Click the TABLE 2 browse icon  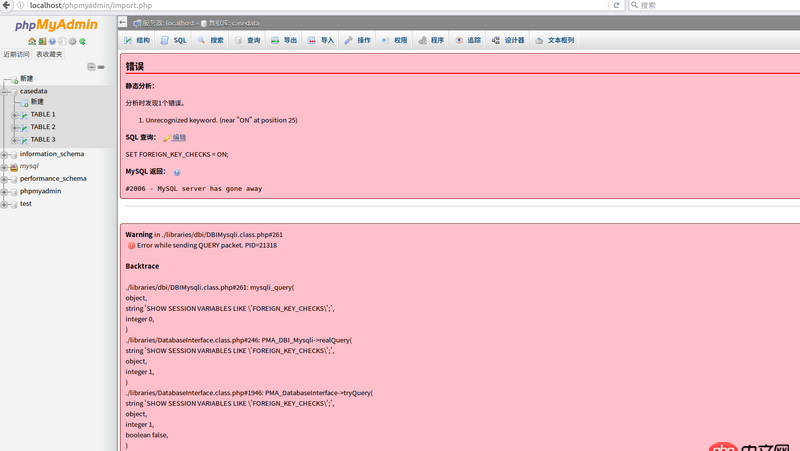(24, 128)
